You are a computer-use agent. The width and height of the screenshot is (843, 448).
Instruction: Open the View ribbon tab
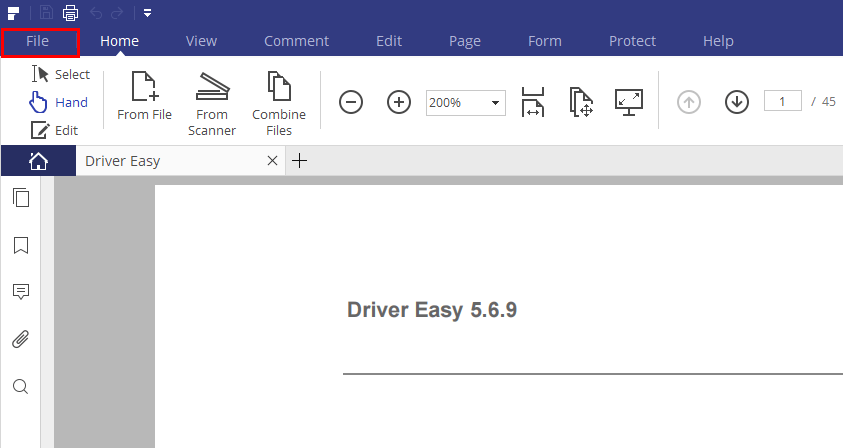pyautogui.click(x=202, y=41)
